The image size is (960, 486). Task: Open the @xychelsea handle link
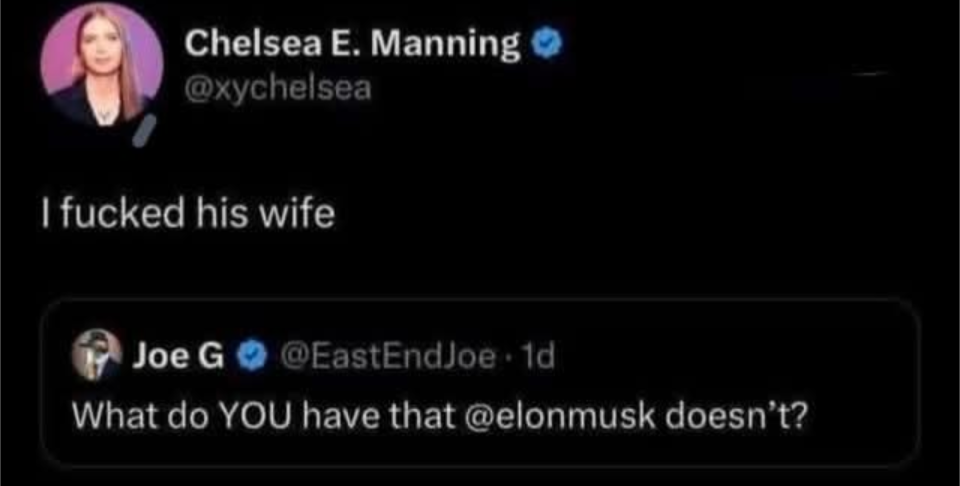[279, 88]
